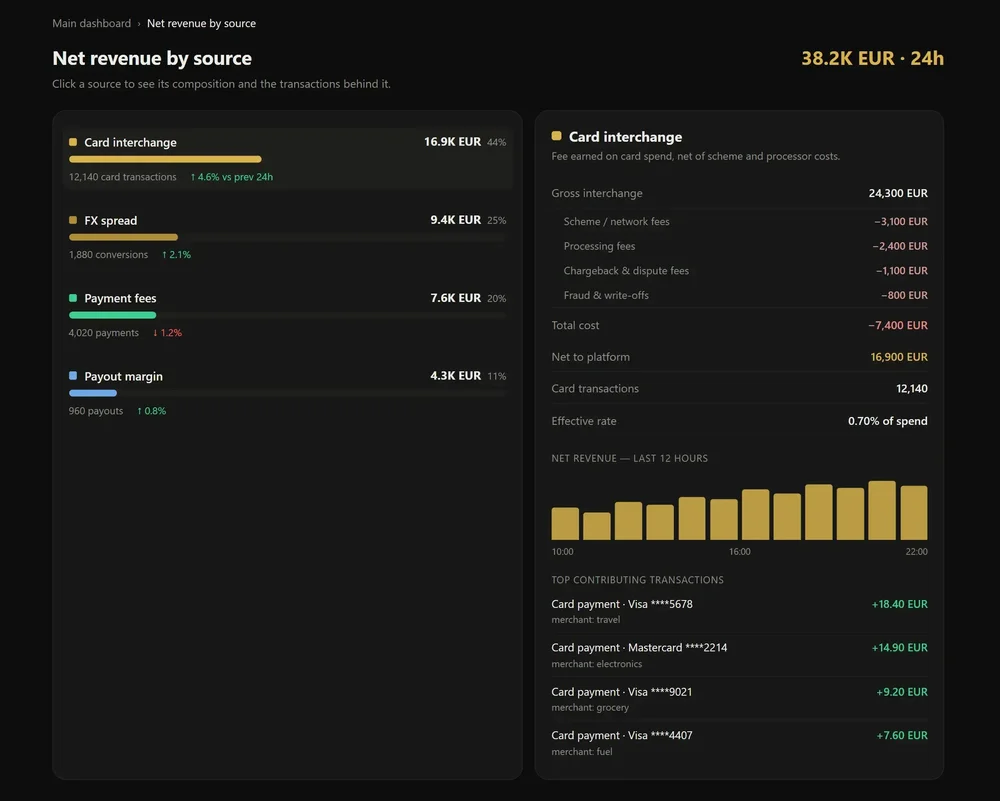Open the Visa ****9021 grocery transaction
Image resolution: width=1000 pixels, height=801 pixels.
coord(740,699)
